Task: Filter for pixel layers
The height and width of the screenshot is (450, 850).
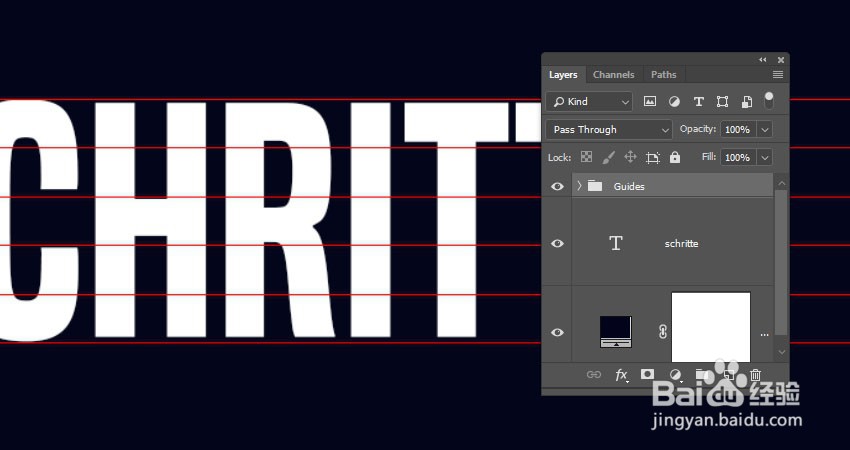Action: pos(649,101)
